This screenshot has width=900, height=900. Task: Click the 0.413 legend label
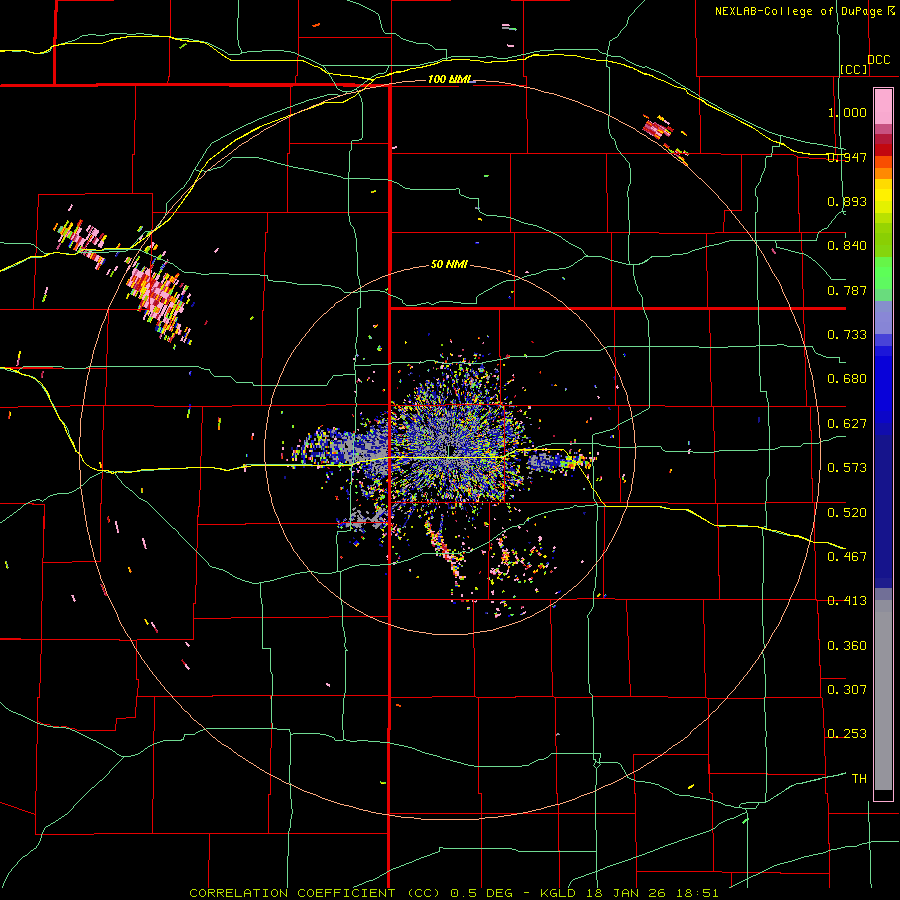point(847,601)
